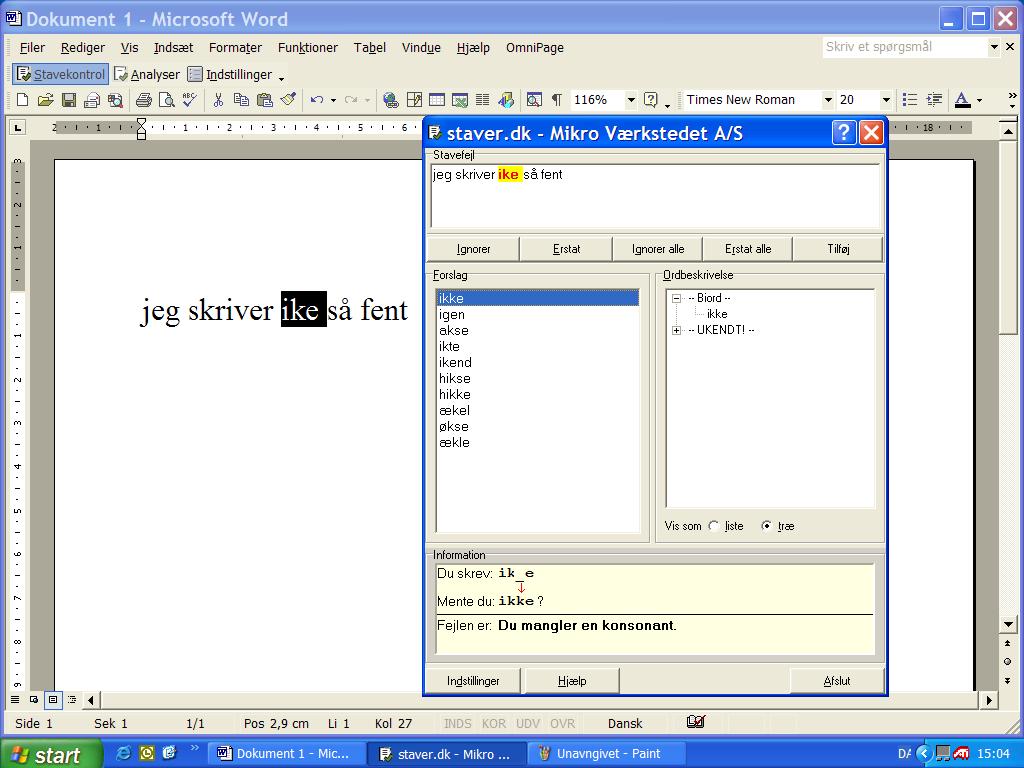Image resolution: width=1024 pixels, height=768 pixels.
Task: Open Tables and Borders toolbar icon
Action: 414,100
